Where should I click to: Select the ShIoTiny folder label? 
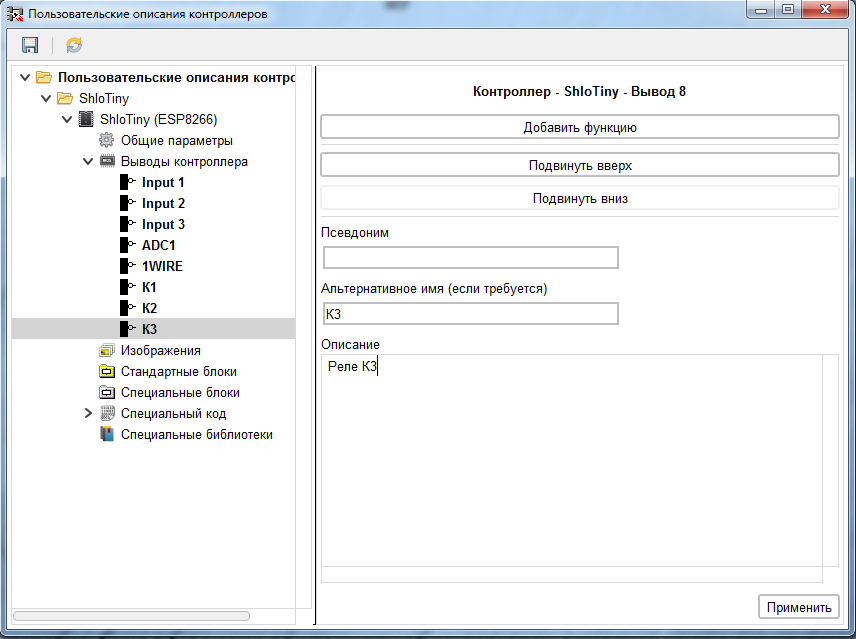coord(104,98)
